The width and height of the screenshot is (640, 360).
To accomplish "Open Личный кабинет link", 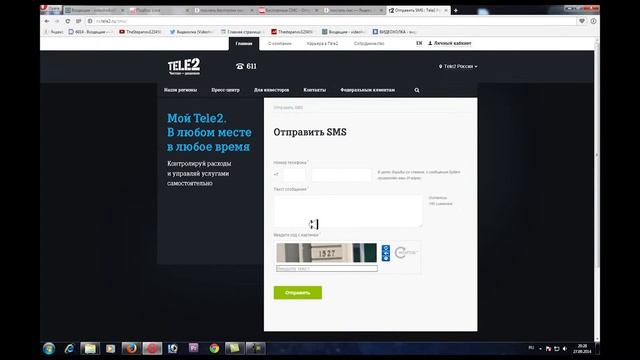I will pos(450,43).
